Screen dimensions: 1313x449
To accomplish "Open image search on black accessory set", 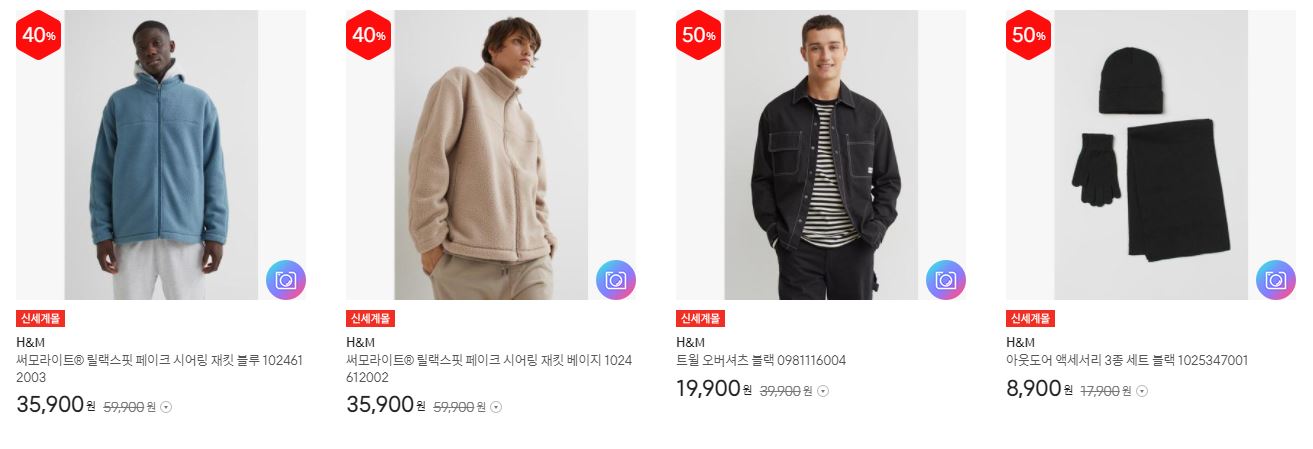I will pos(1276,280).
